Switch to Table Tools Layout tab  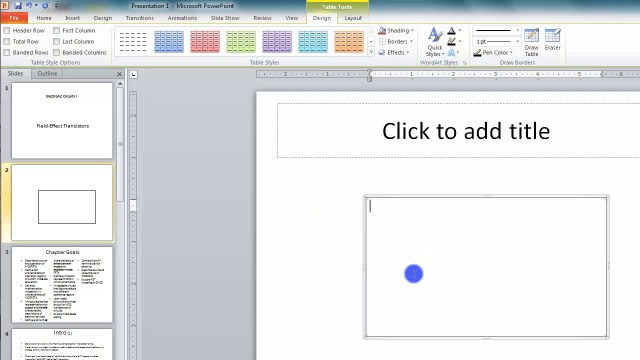pyautogui.click(x=353, y=18)
